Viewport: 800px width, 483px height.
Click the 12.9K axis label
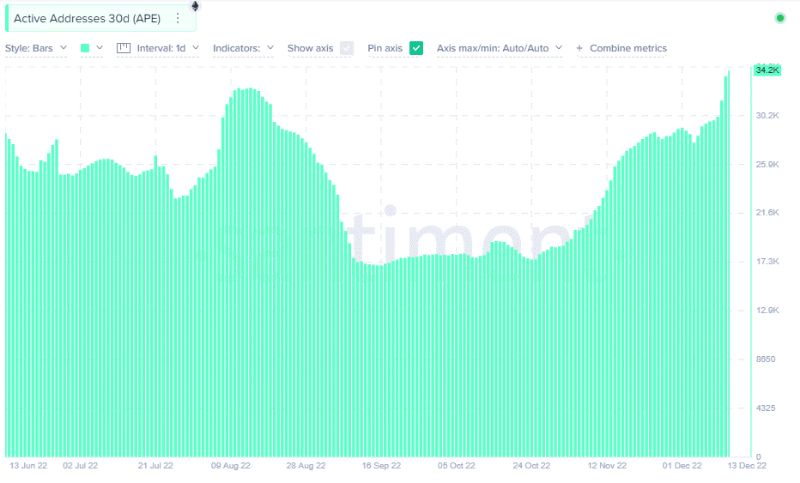point(767,310)
